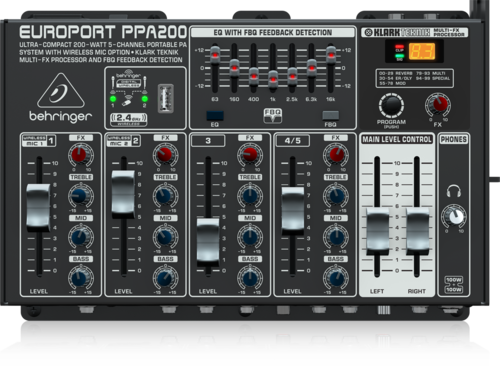500x366 pixels.
Task: Click the 100W + 100W power badge
Action: [x=454, y=284]
